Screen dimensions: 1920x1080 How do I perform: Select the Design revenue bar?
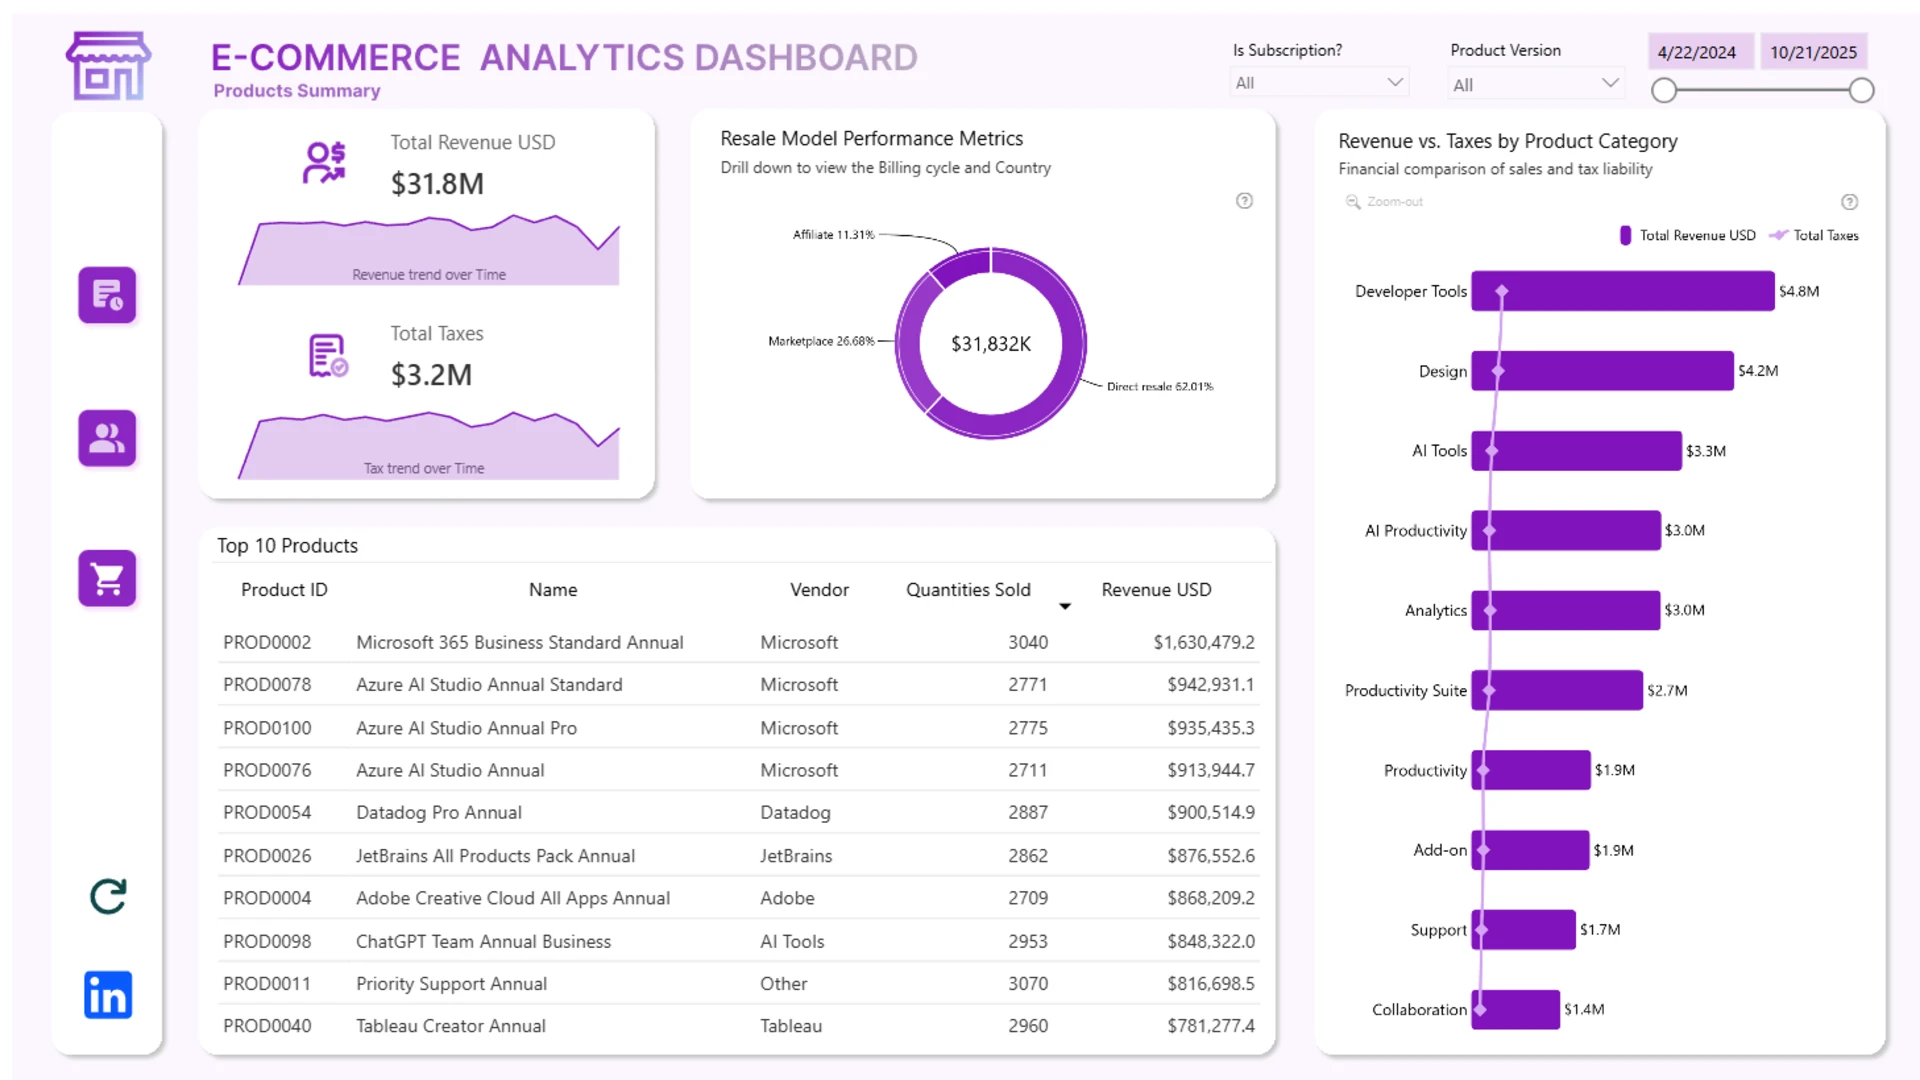pyautogui.click(x=1603, y=371)
